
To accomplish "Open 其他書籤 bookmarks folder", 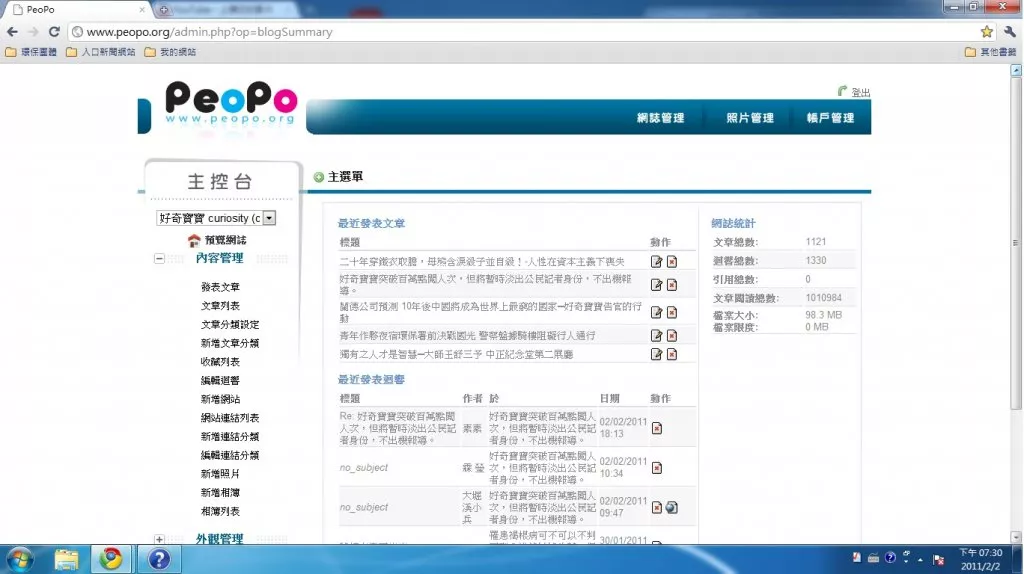I will [x=991, y=52].
